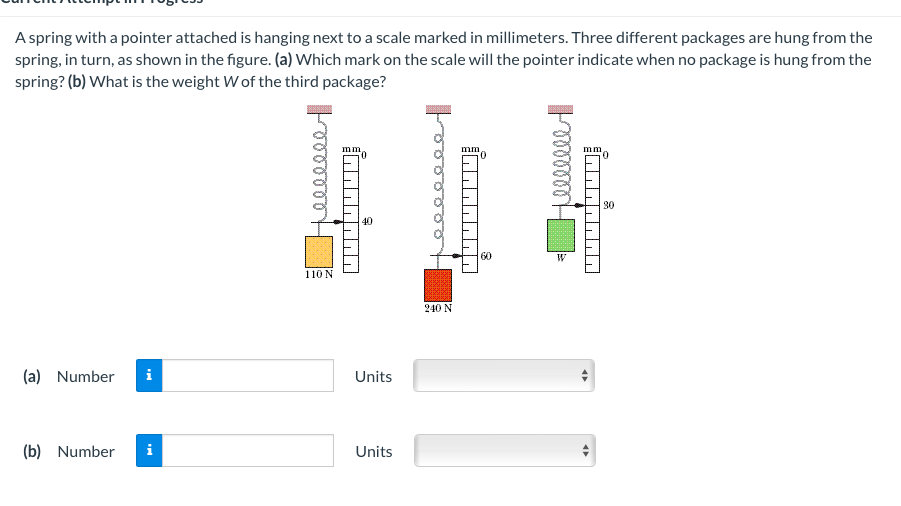Click the coiled spring above the green package
Image resolution: width=901 pixels, height=506 pixels.
pos(563,162)
